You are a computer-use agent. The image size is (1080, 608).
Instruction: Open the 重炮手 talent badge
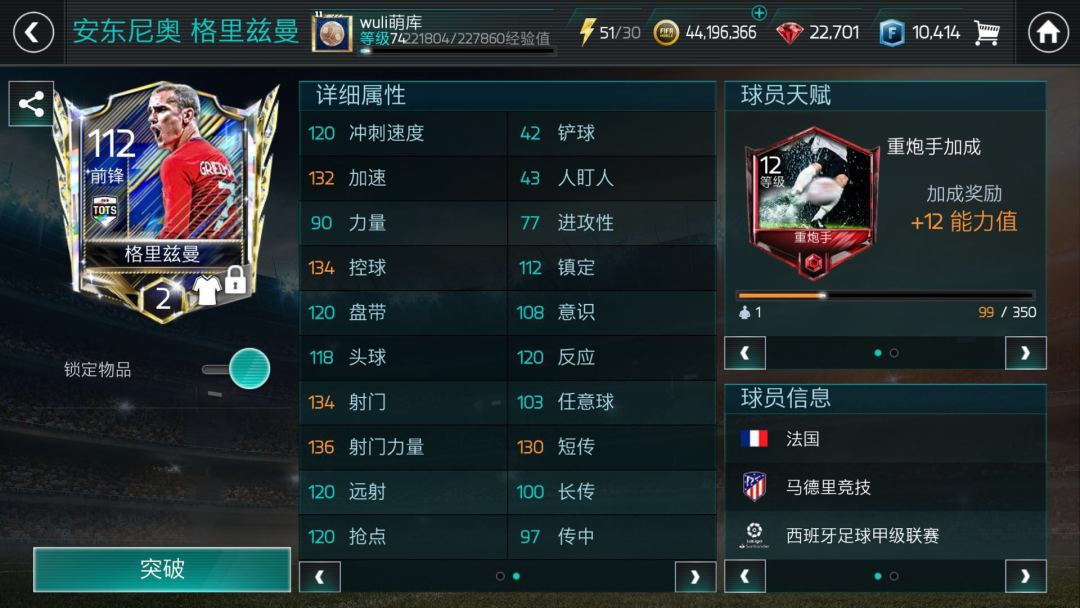pyautogui.click(x=813, y=203)
